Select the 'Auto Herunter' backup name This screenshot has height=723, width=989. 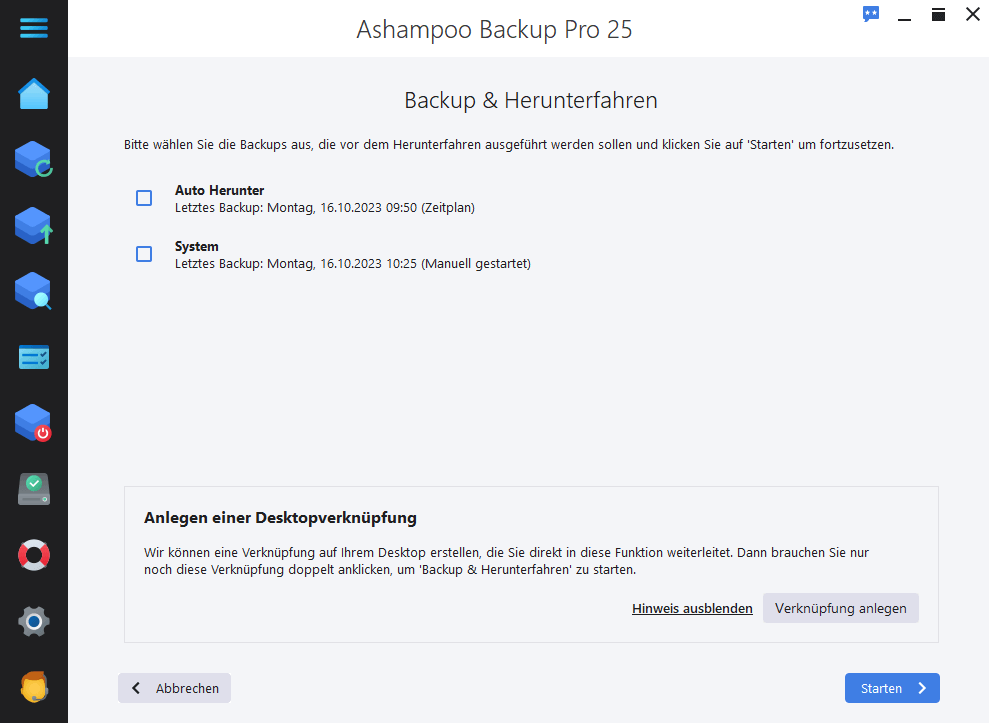pyautogui.click(x=219, y=191)
